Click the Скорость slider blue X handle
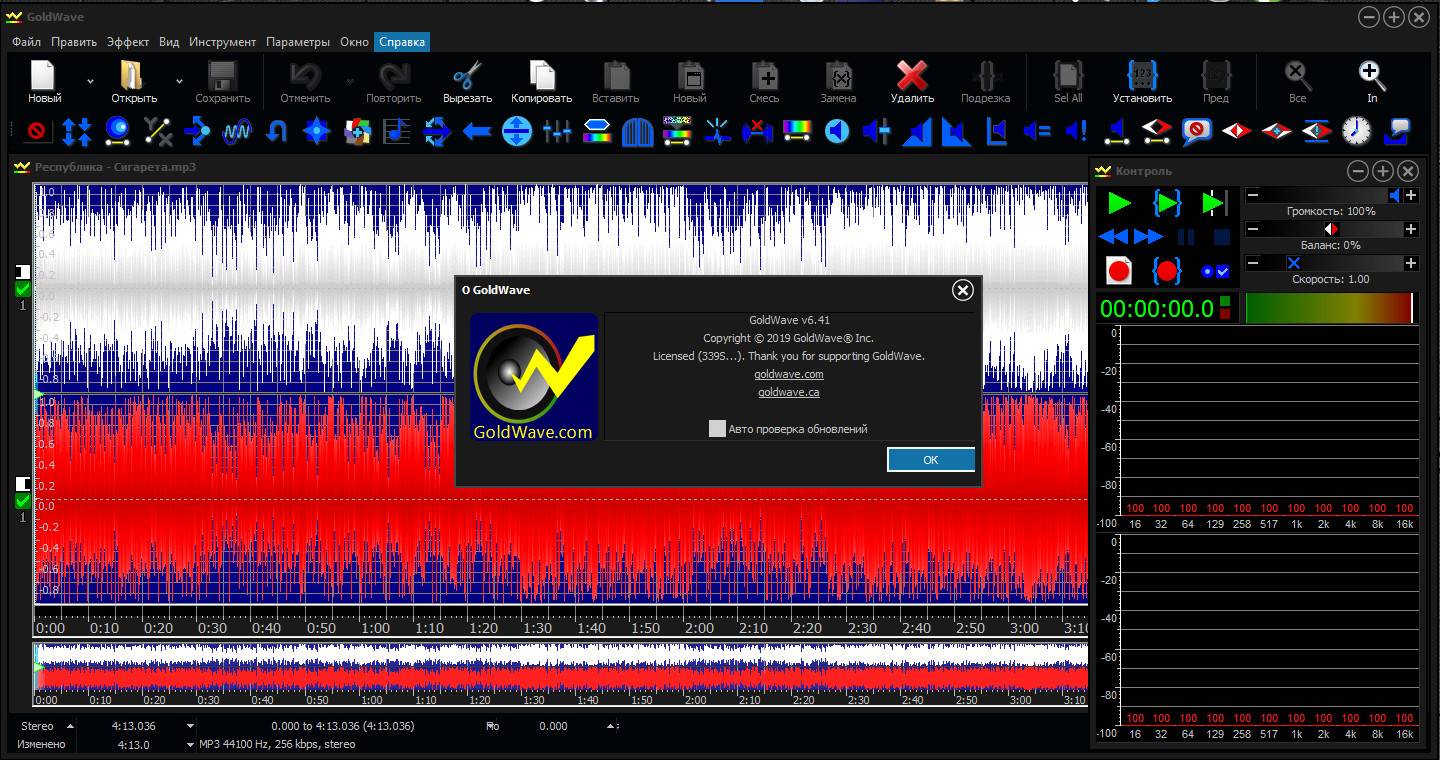The height and width of the screenshot is (760, 1440). (x=1293, y=263)
